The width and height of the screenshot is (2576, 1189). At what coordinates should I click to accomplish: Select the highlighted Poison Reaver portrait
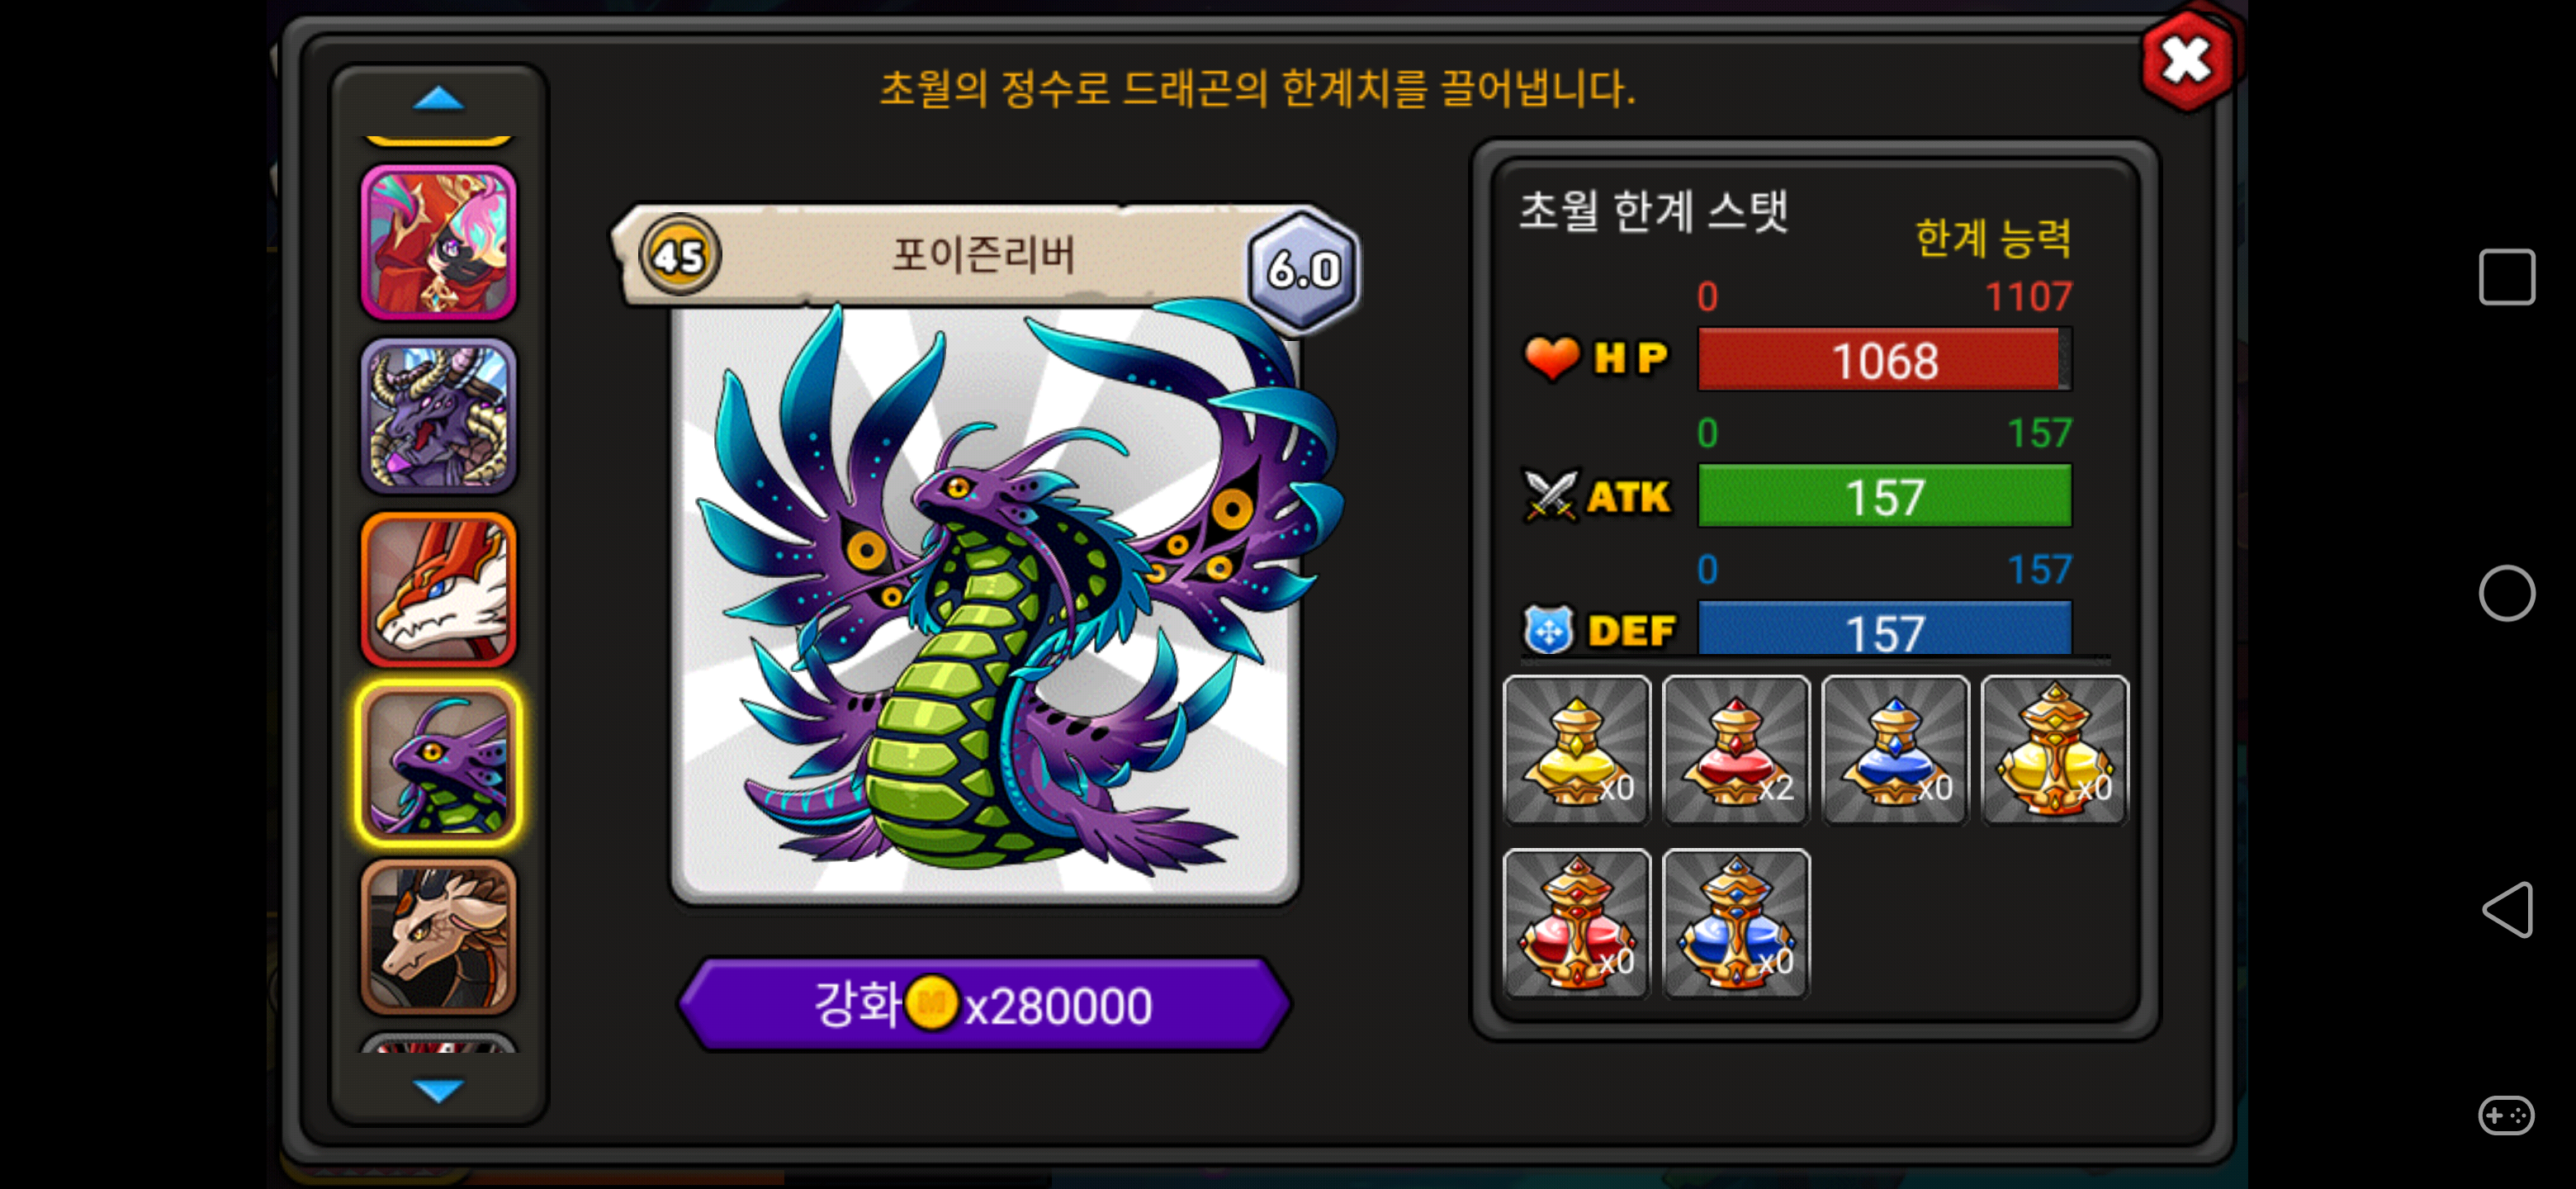(x=439, y=763)
